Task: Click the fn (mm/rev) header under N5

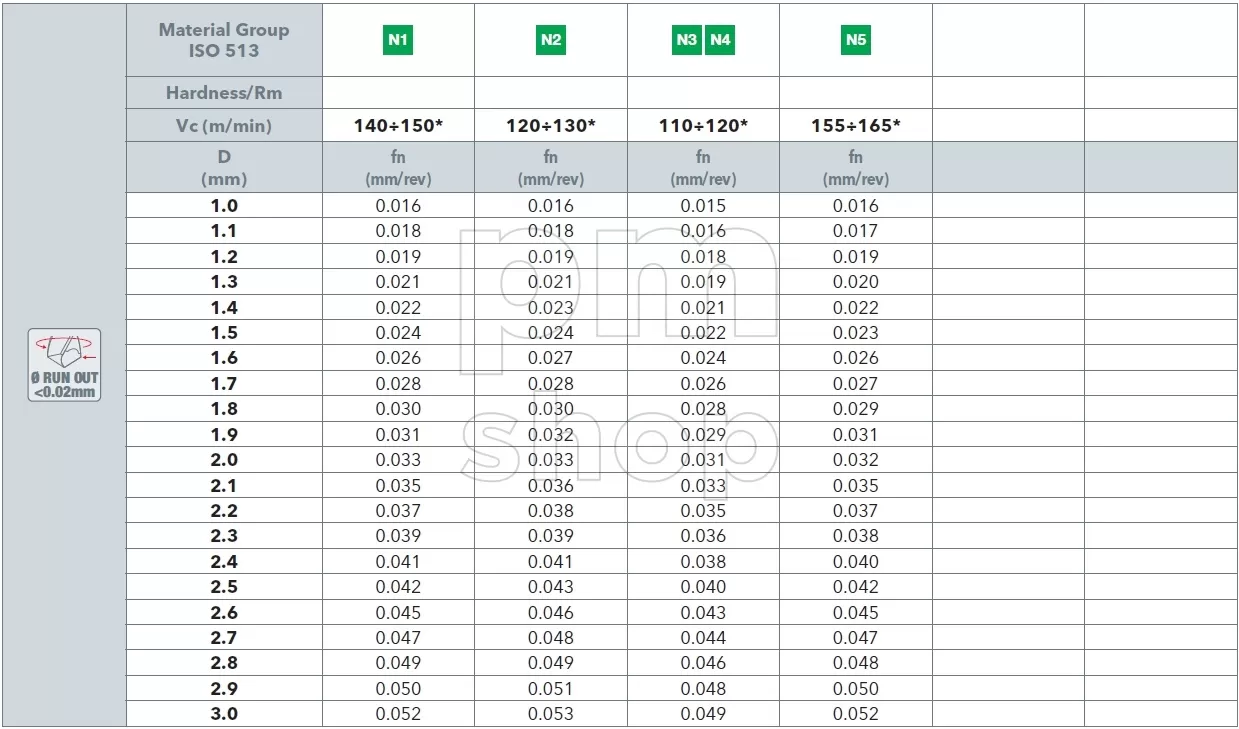Action: pos(856,168)
